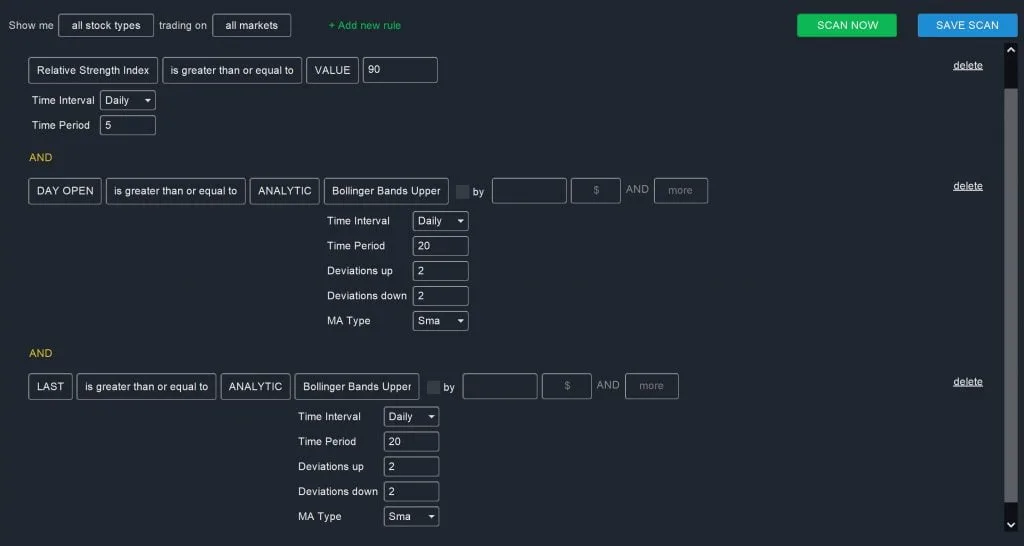Delete the LAST rule
This screenshot has height=546, width=1024.
968,382
